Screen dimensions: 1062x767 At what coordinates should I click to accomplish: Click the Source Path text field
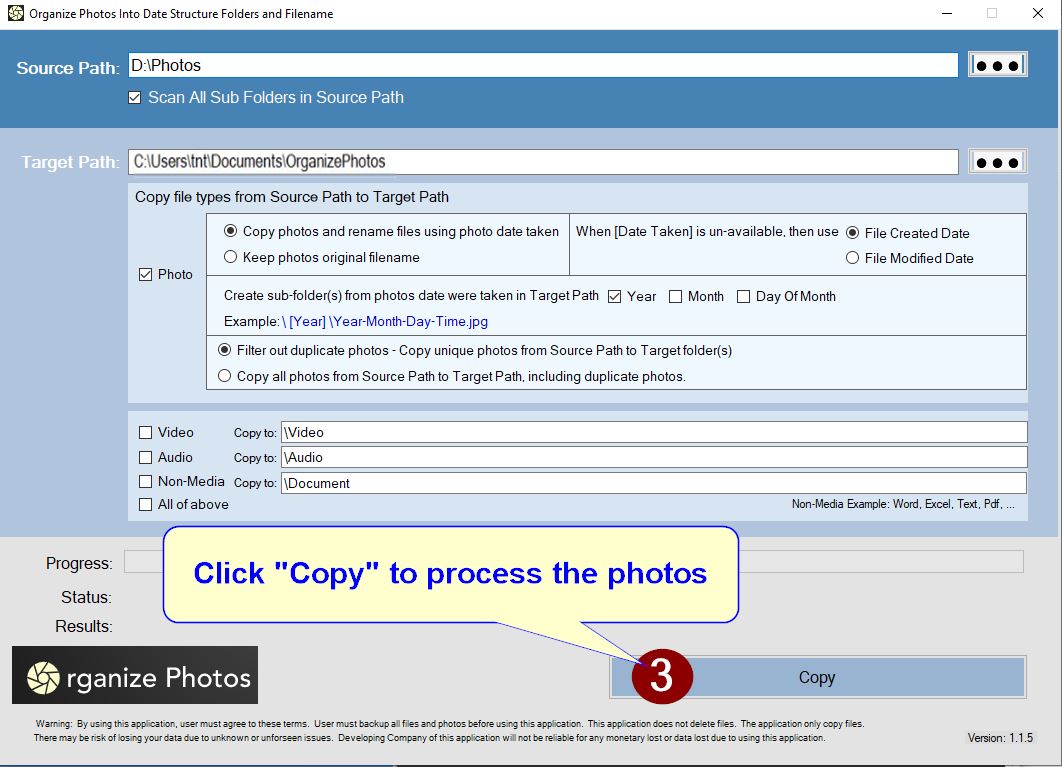click(x=543, y=66)
